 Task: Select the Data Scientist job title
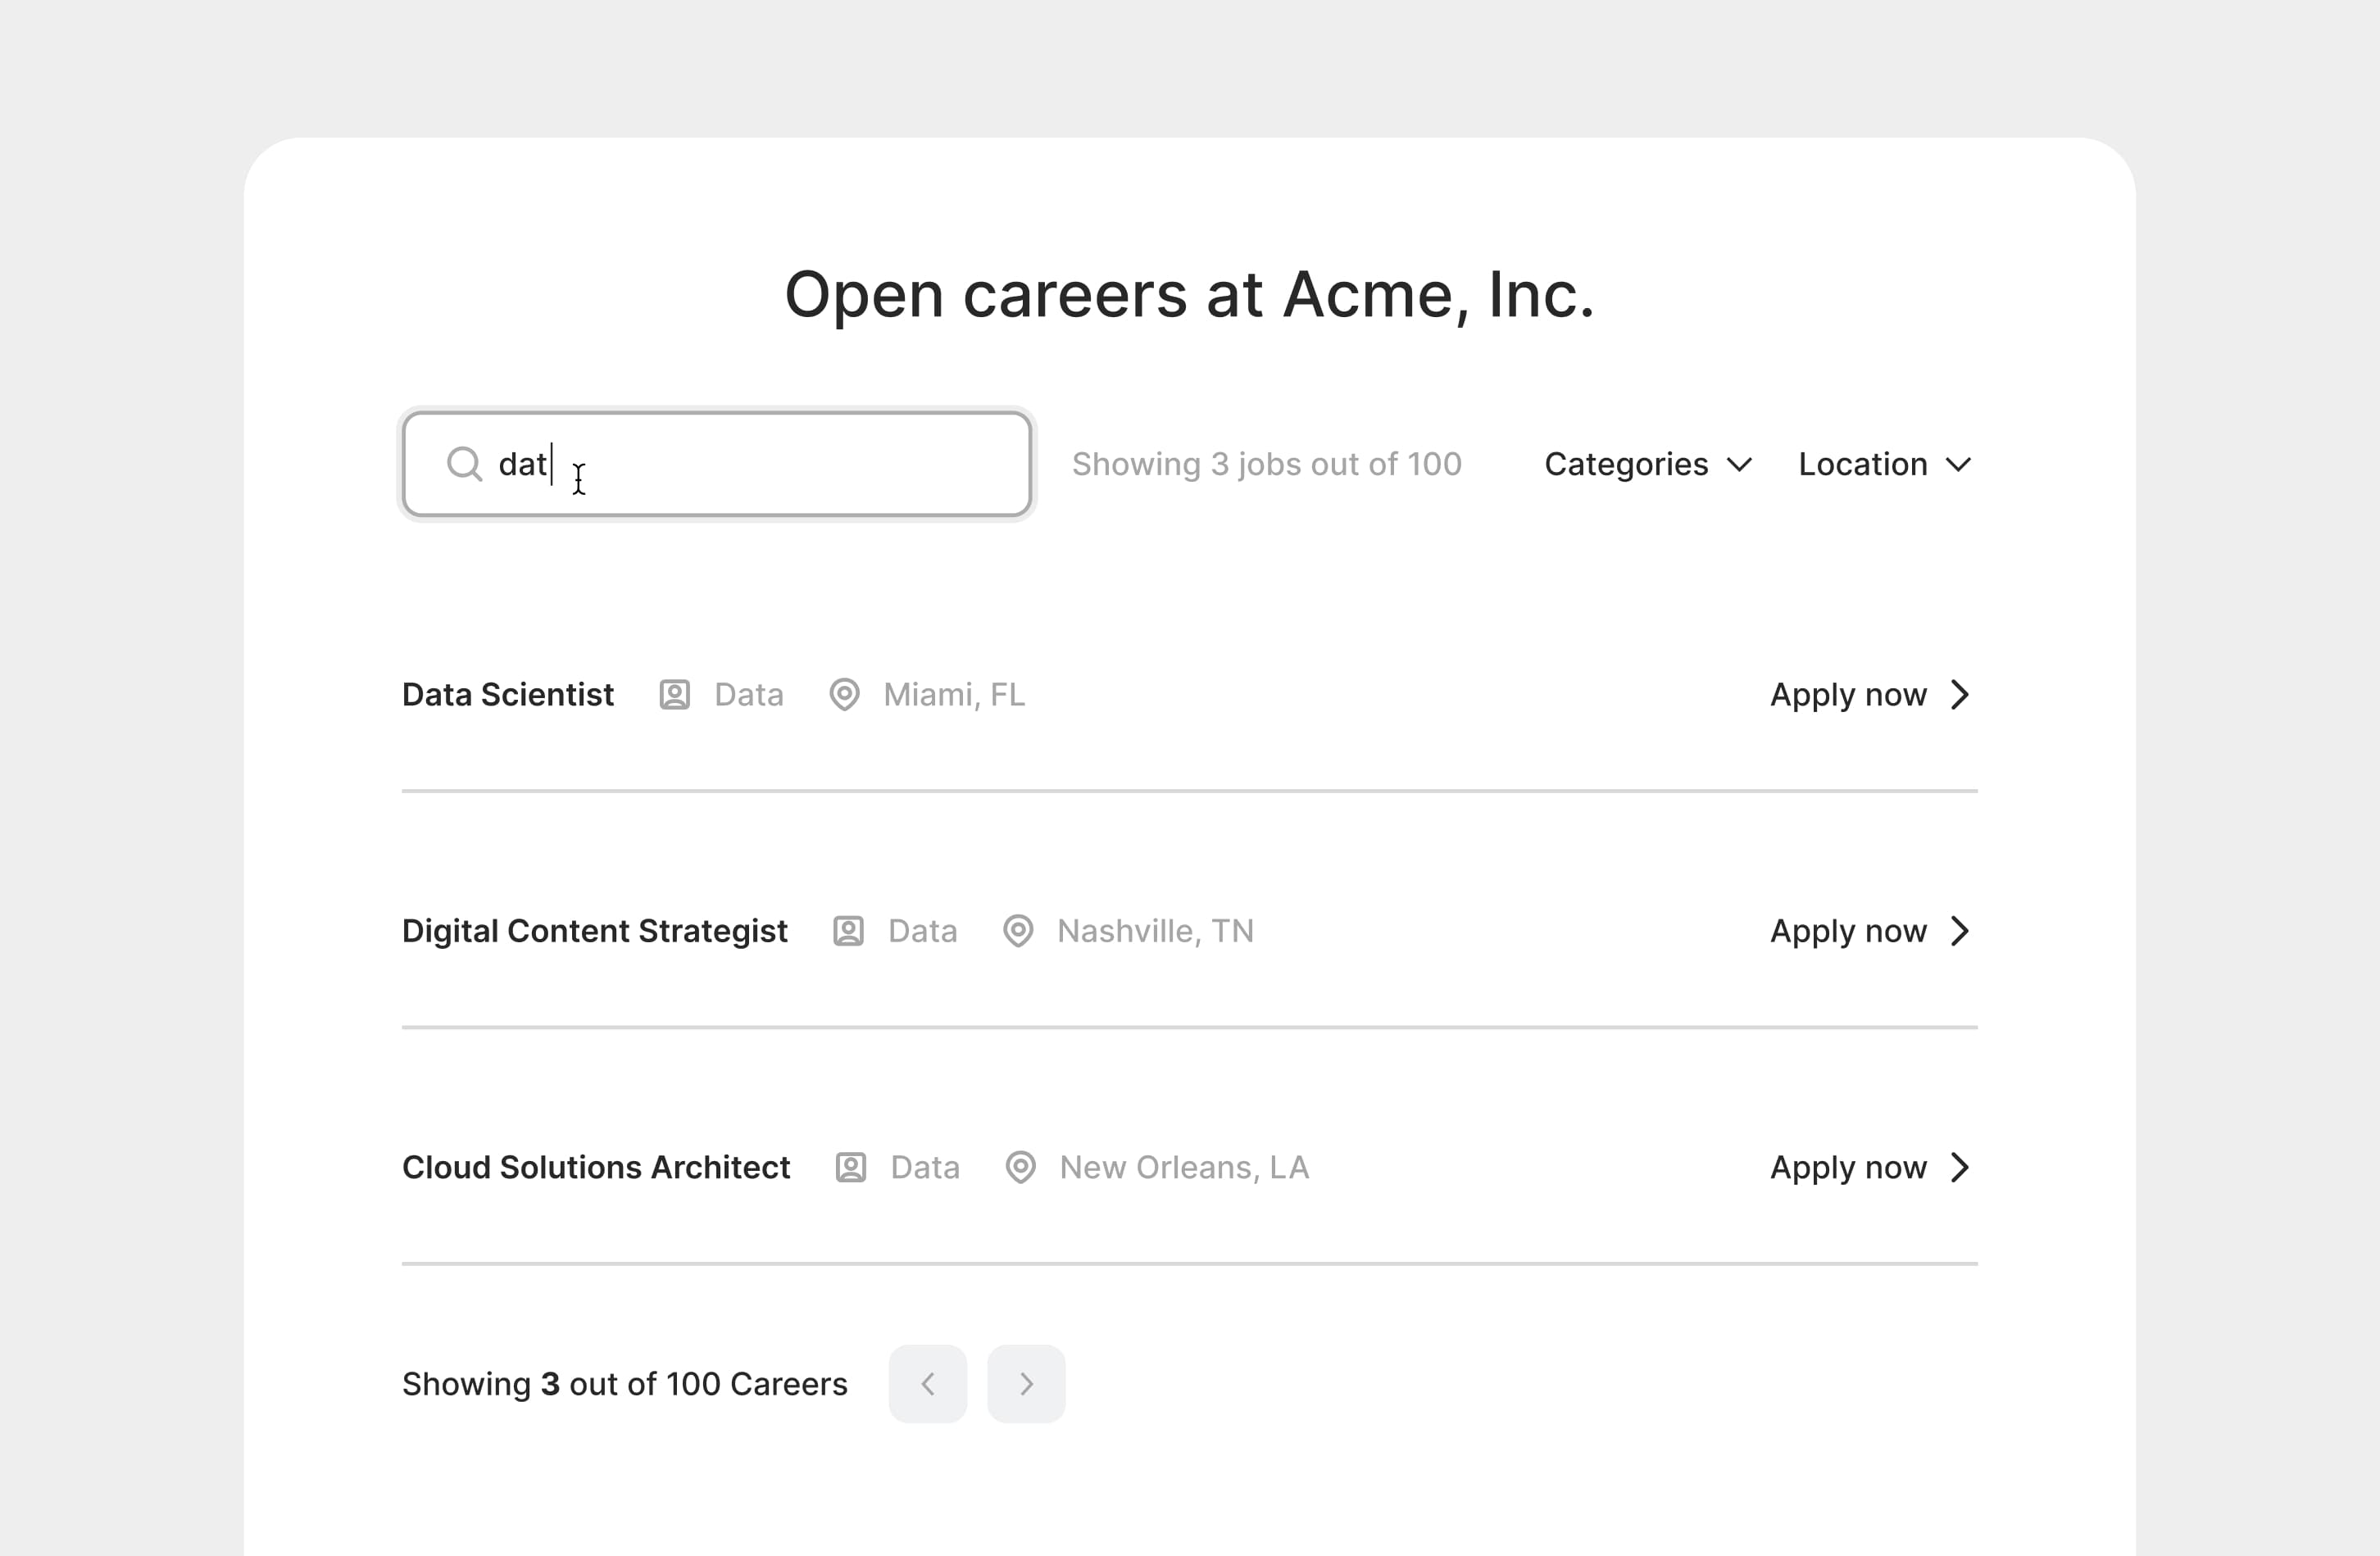point(508,695)
